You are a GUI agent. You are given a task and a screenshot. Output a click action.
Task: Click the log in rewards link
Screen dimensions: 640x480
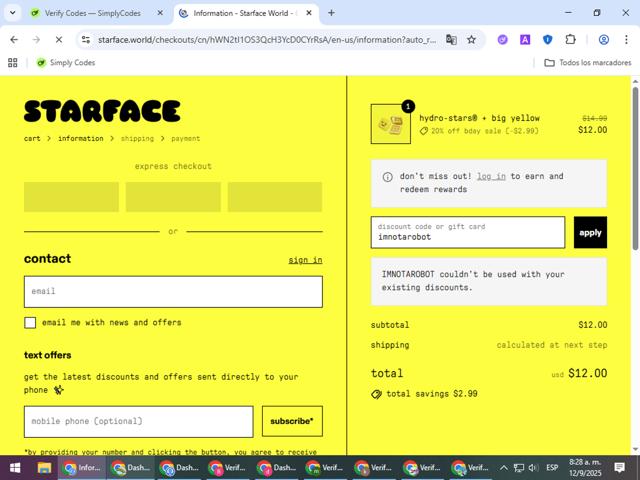tap(491, 176)
